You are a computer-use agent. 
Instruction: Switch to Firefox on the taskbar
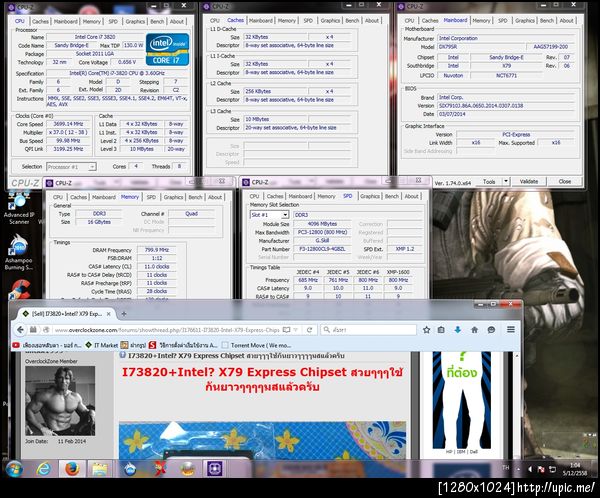72,469
